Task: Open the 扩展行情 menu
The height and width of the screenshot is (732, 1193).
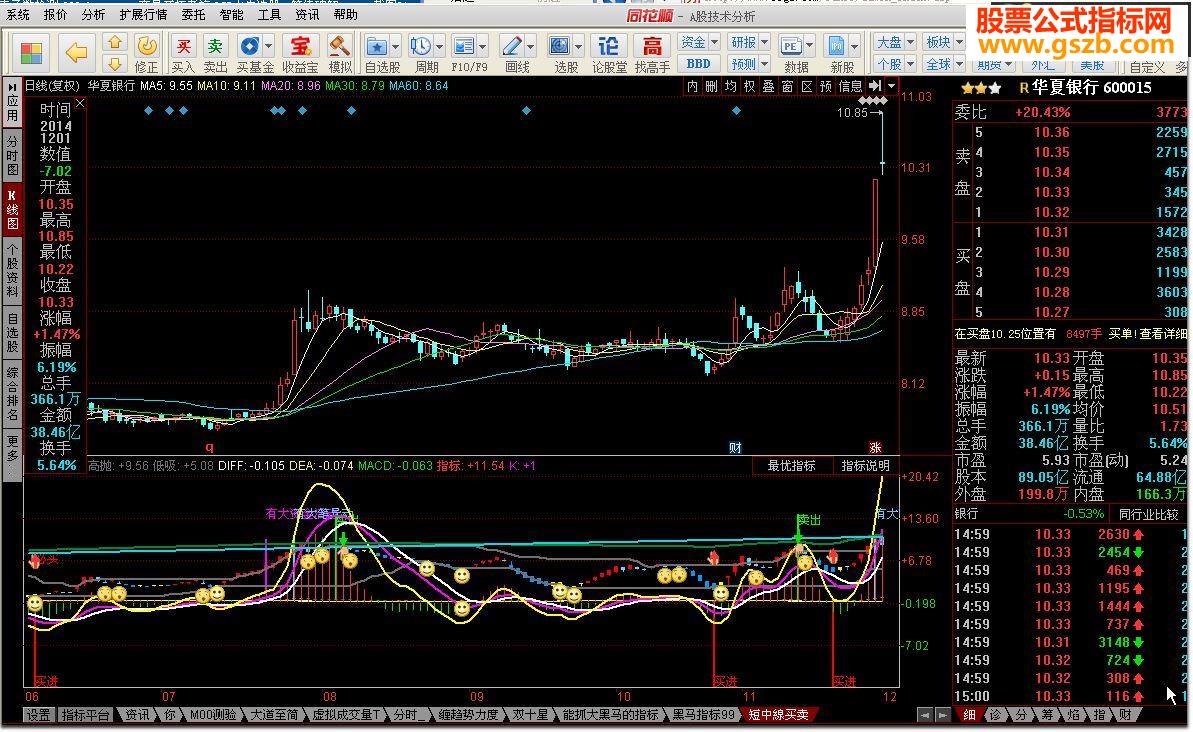Action: [143, 14]
